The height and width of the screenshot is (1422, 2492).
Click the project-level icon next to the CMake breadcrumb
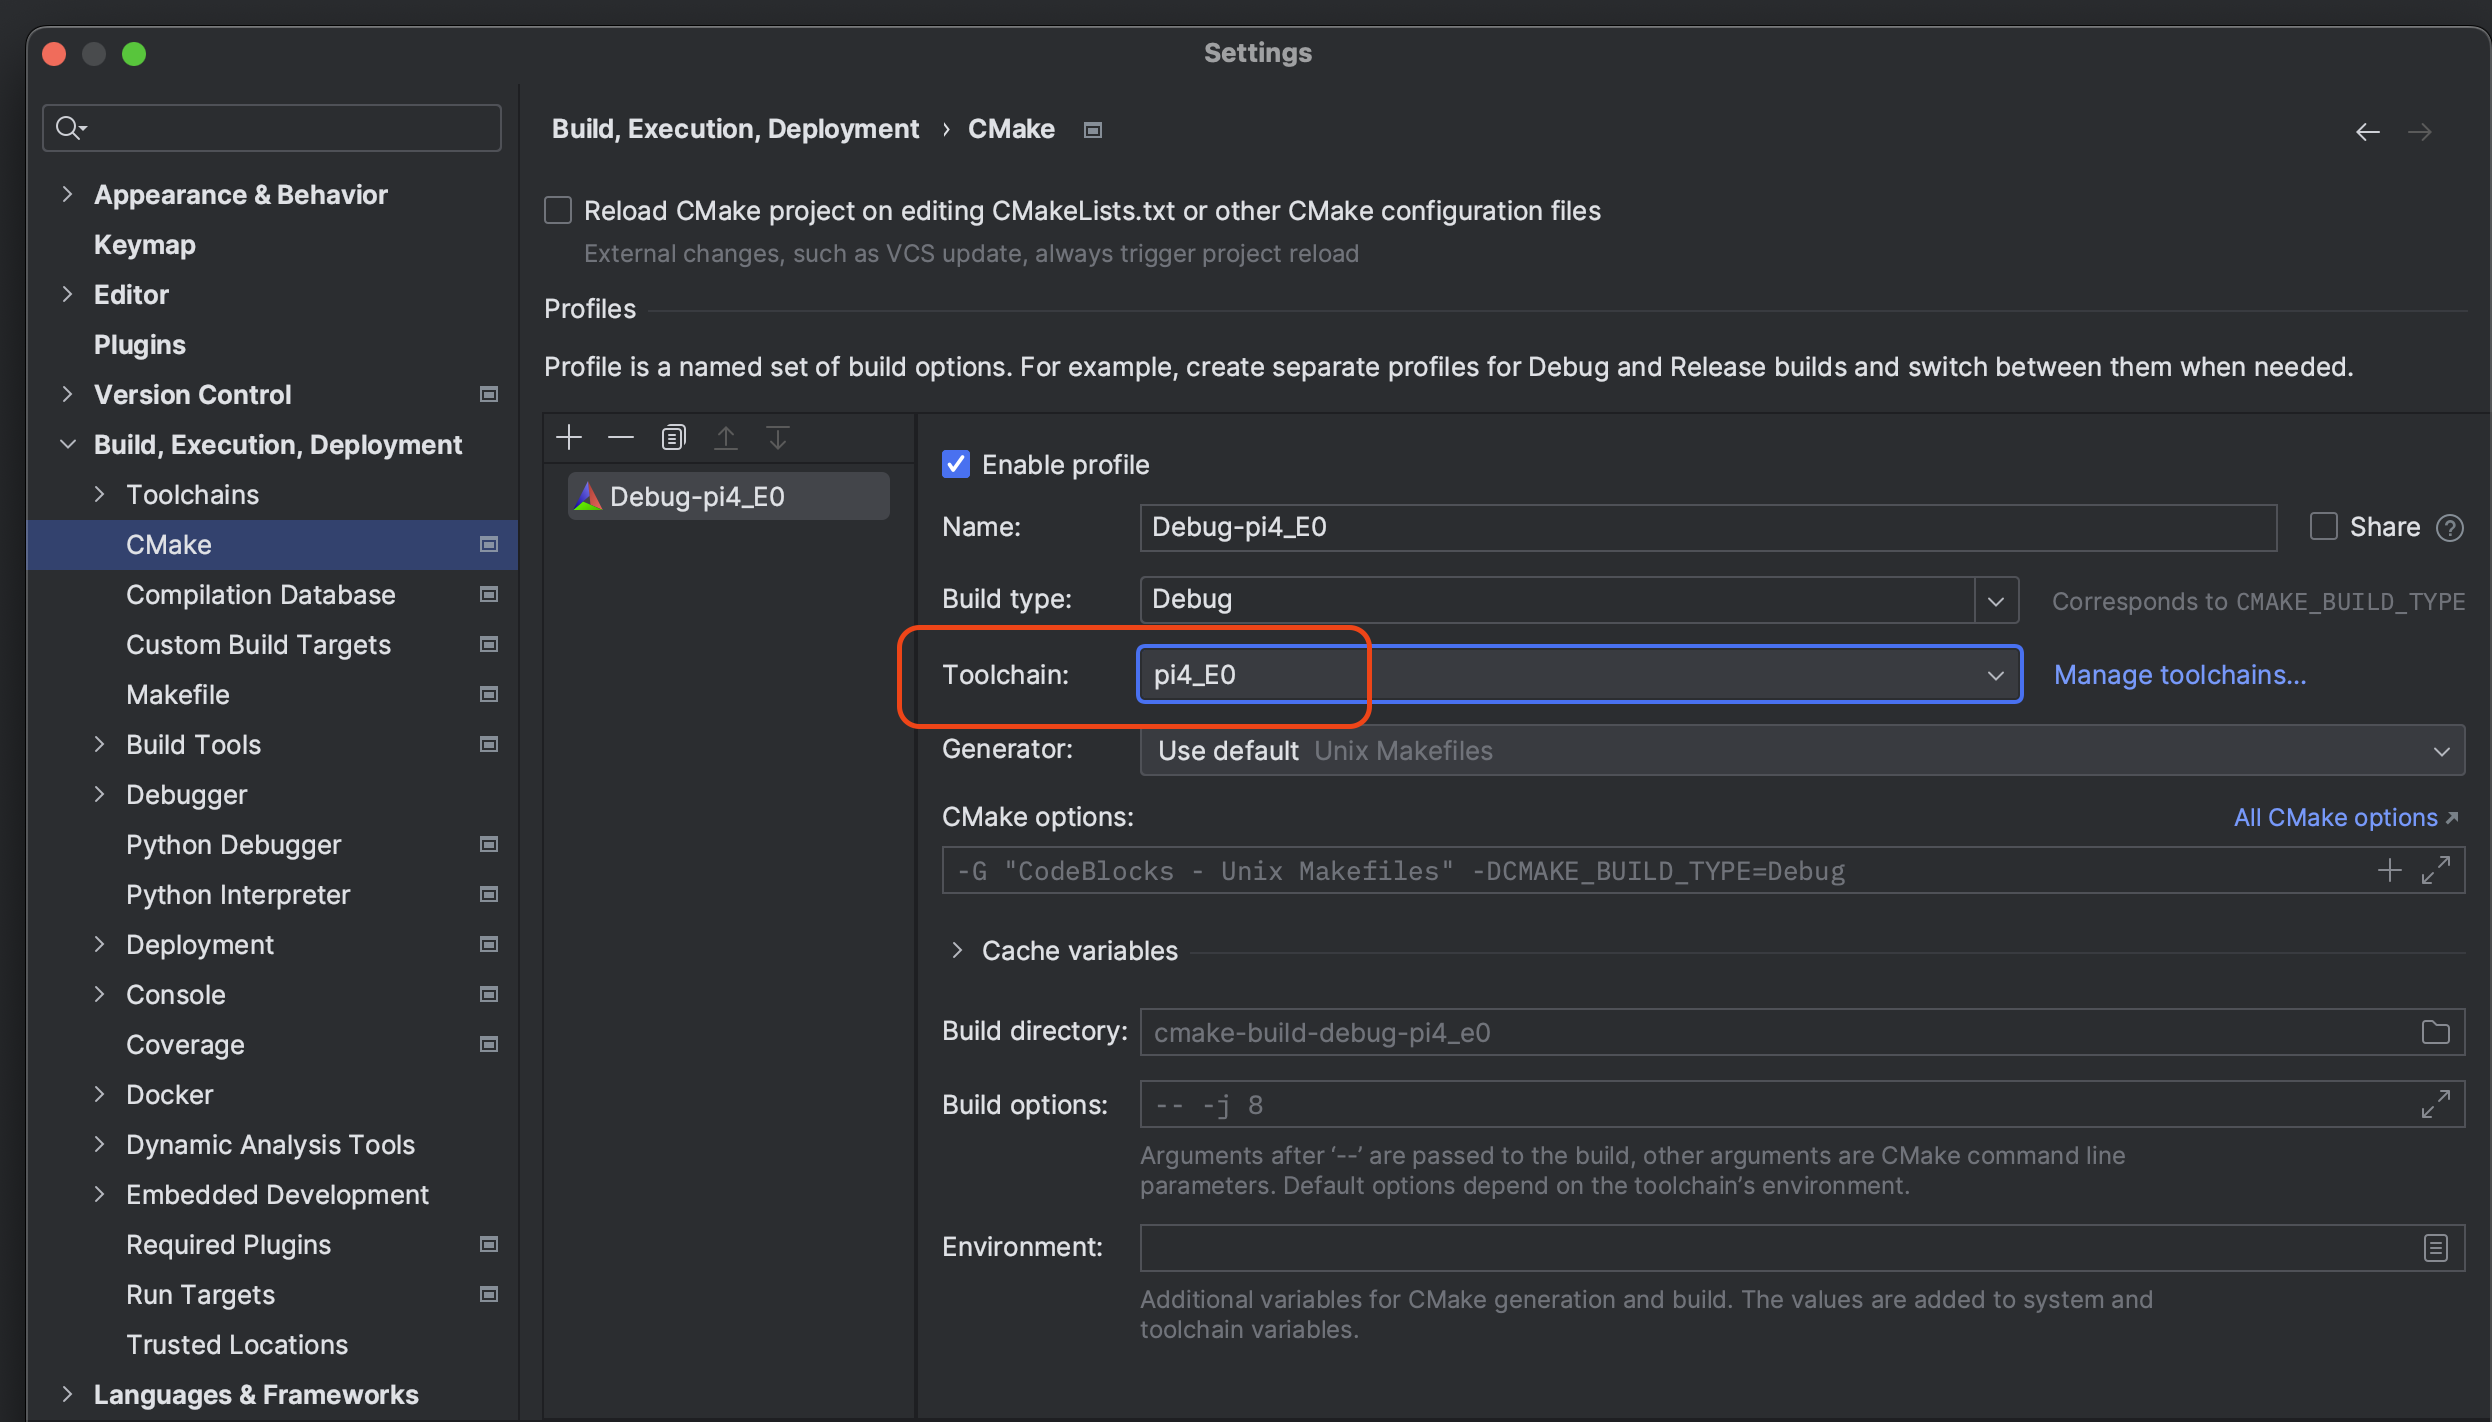pyautogui.click(x=1093, y=130)
